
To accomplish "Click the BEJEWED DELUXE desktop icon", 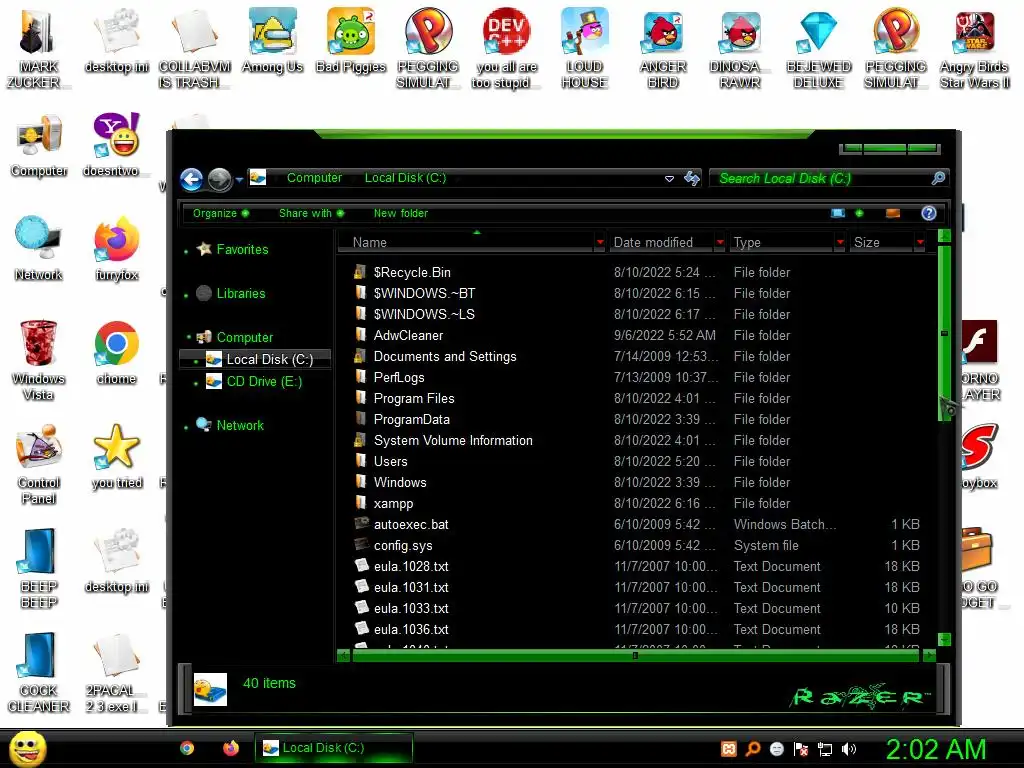I will (818, 49).
